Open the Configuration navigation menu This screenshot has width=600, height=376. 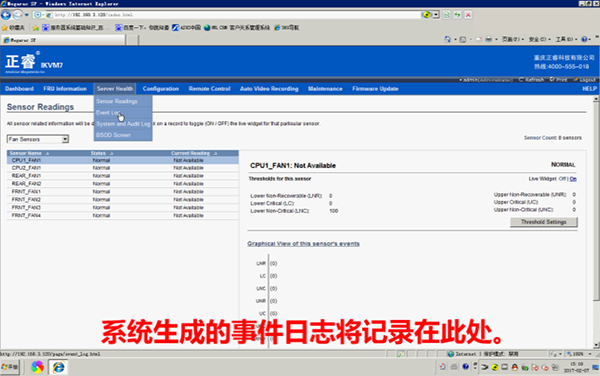coord(161,89)
